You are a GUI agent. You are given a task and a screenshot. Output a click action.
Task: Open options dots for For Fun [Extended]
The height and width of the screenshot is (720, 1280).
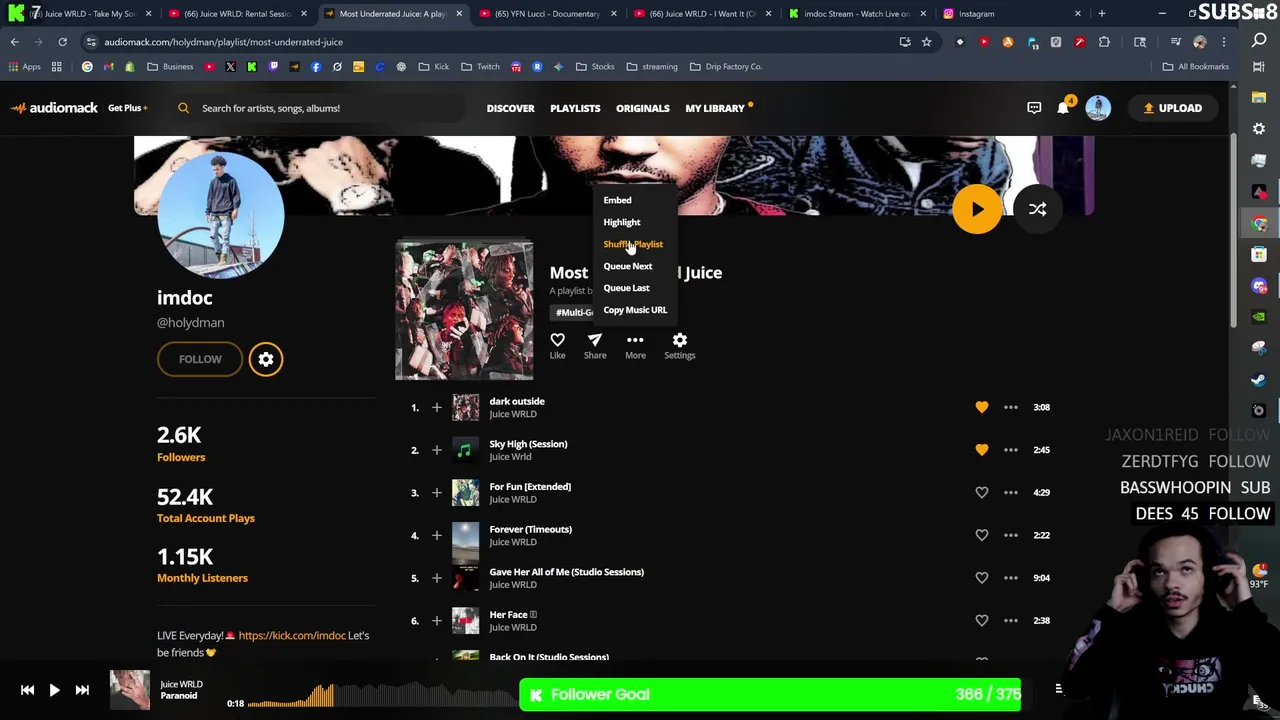[1011, 492]
